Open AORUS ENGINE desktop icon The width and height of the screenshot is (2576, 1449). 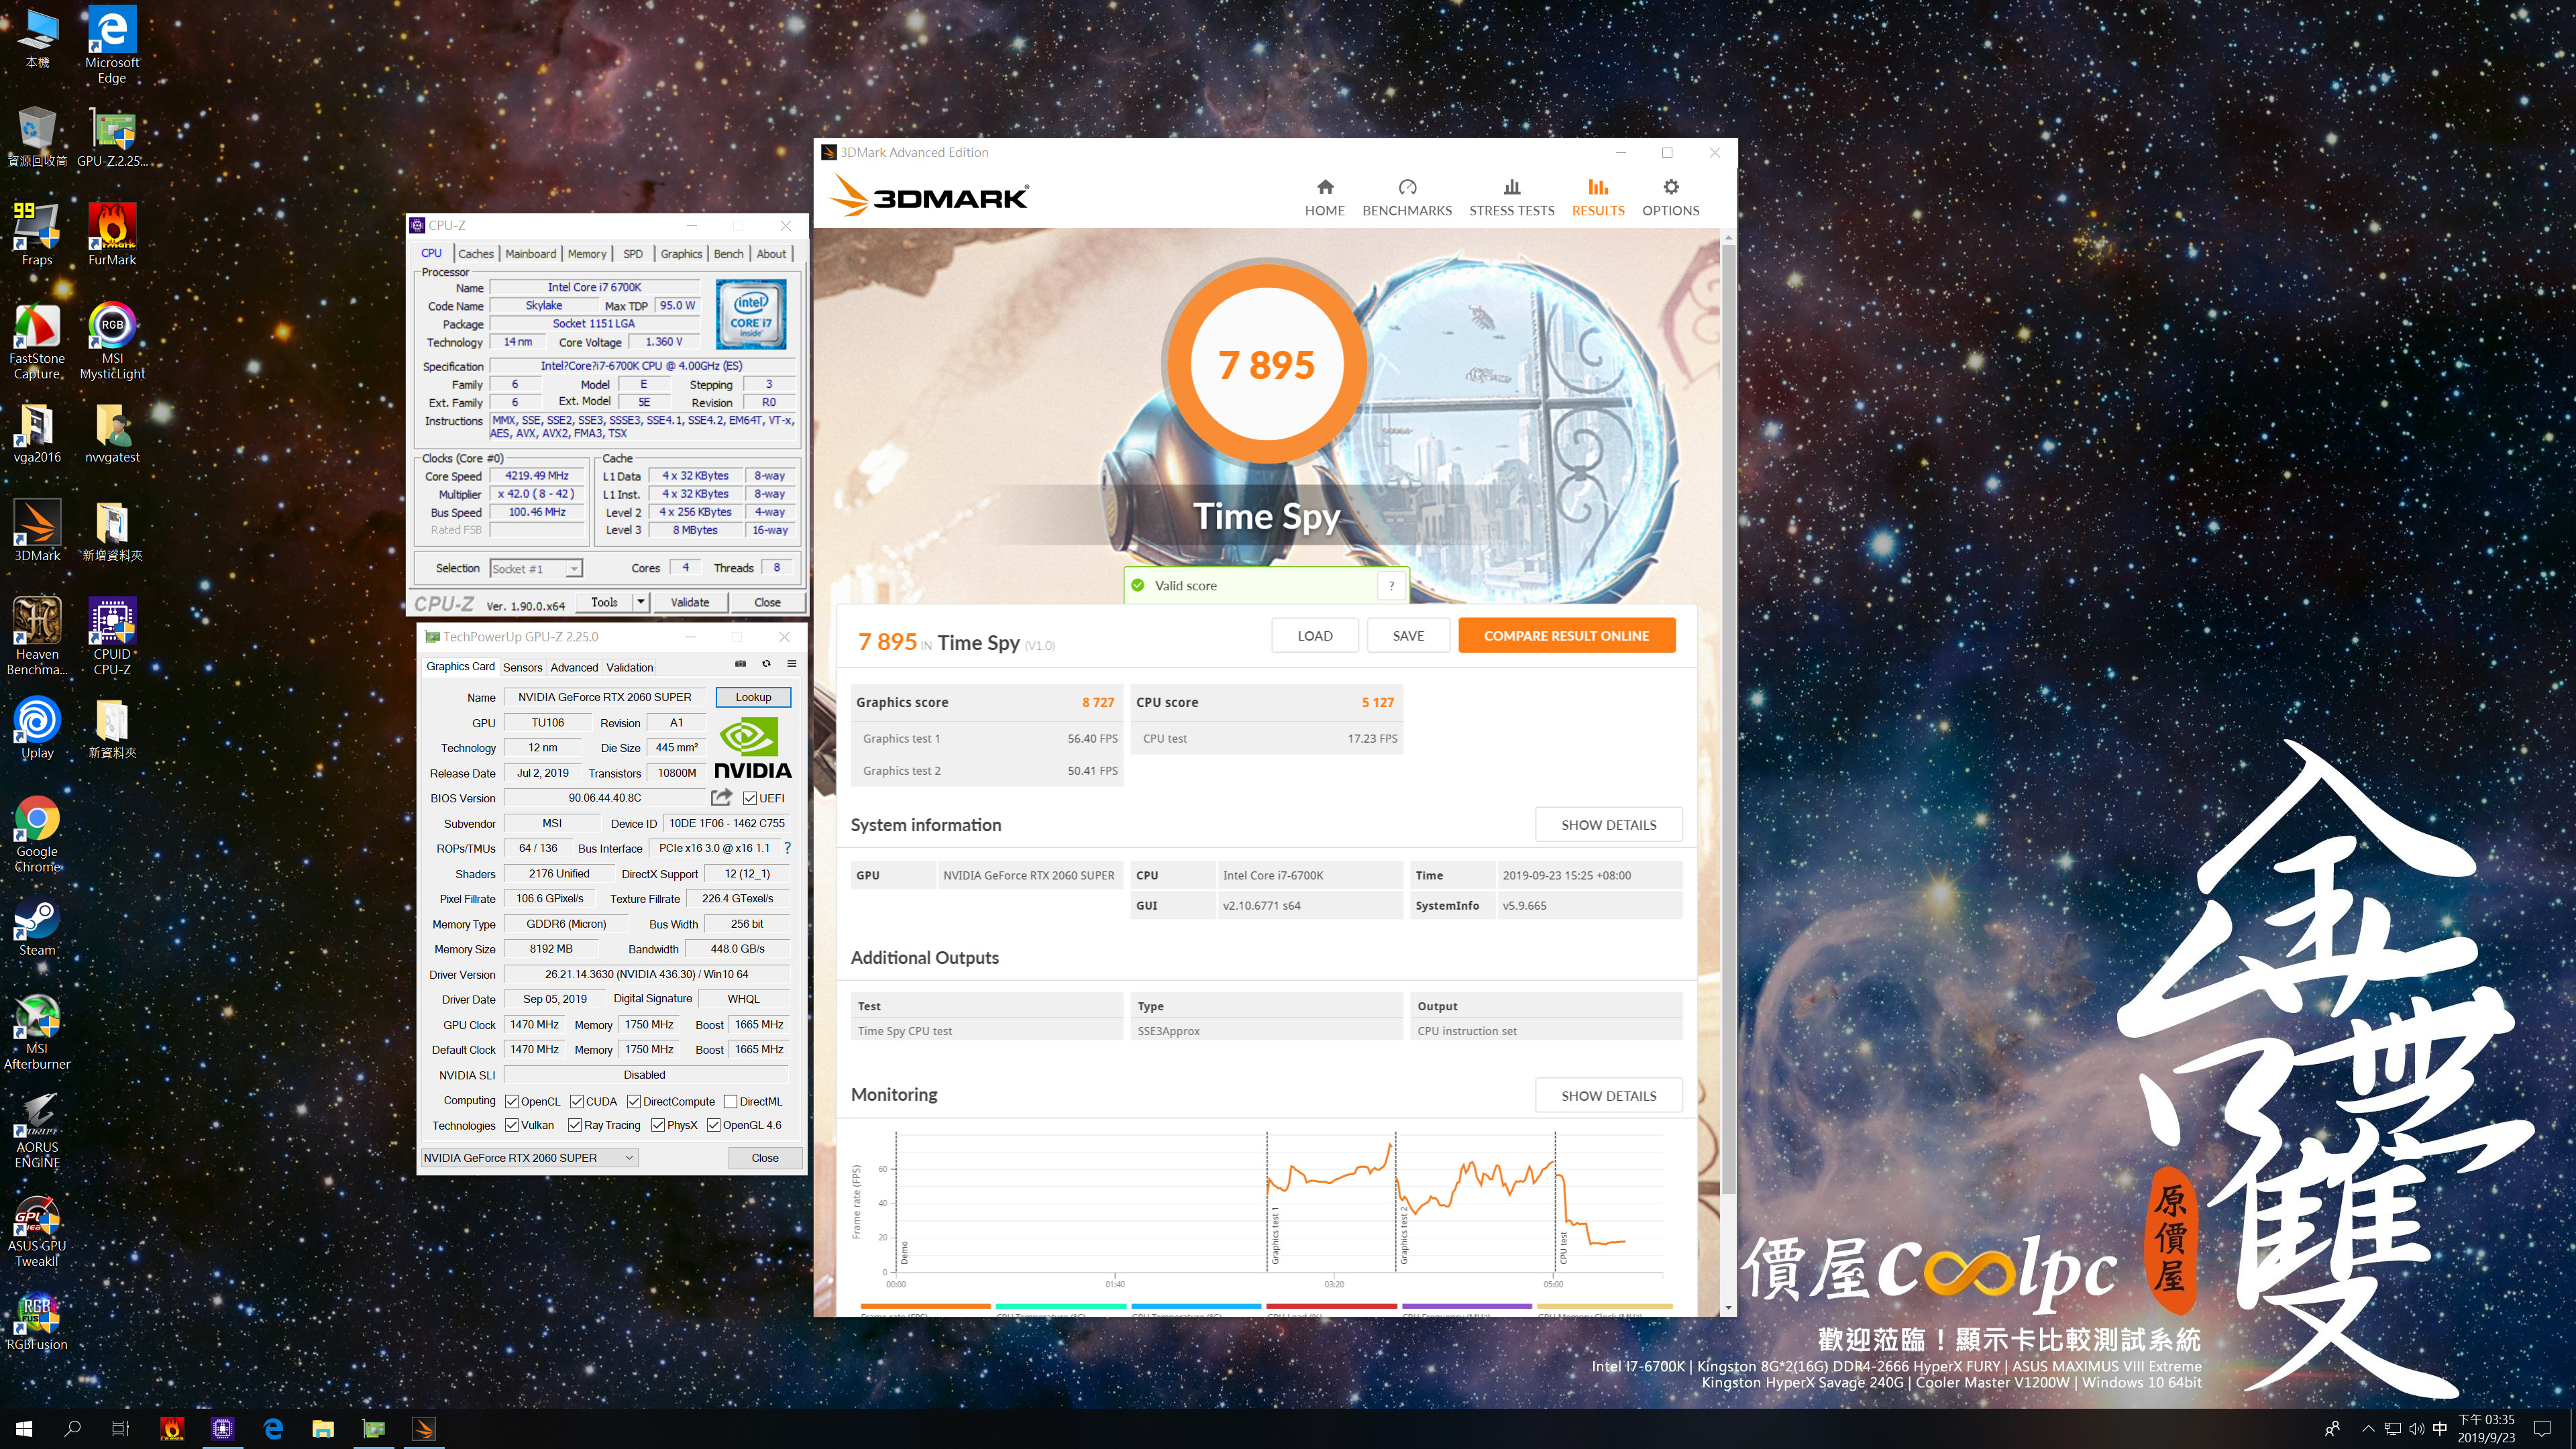pos(37,1131)
